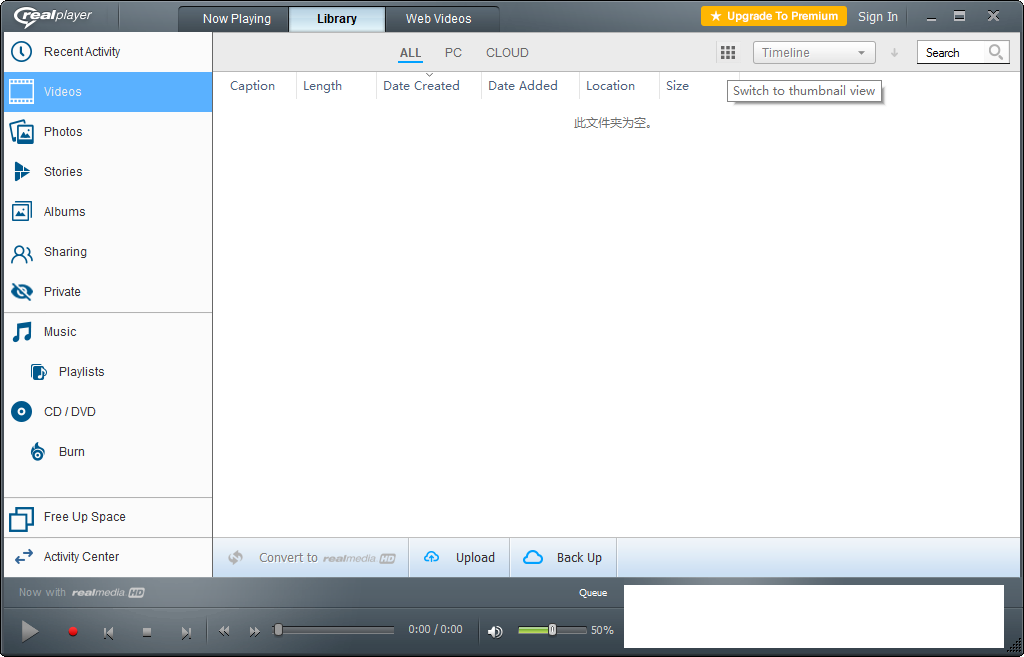Switch to thumbnail view grid icon

728,52
